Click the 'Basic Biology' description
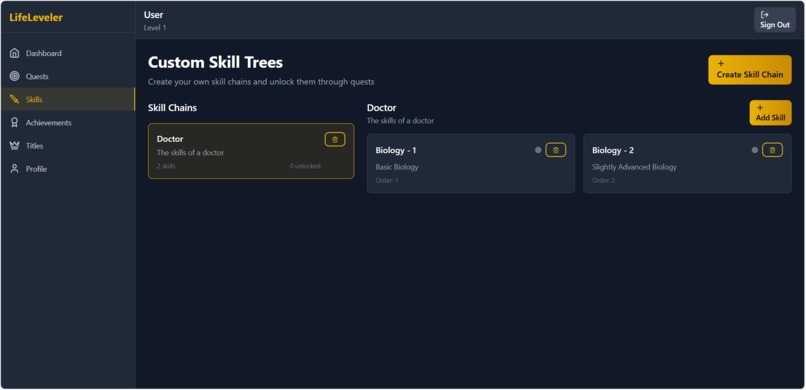Image resolution: width=806 pixels, height=390 pixels. coord(397,167)
